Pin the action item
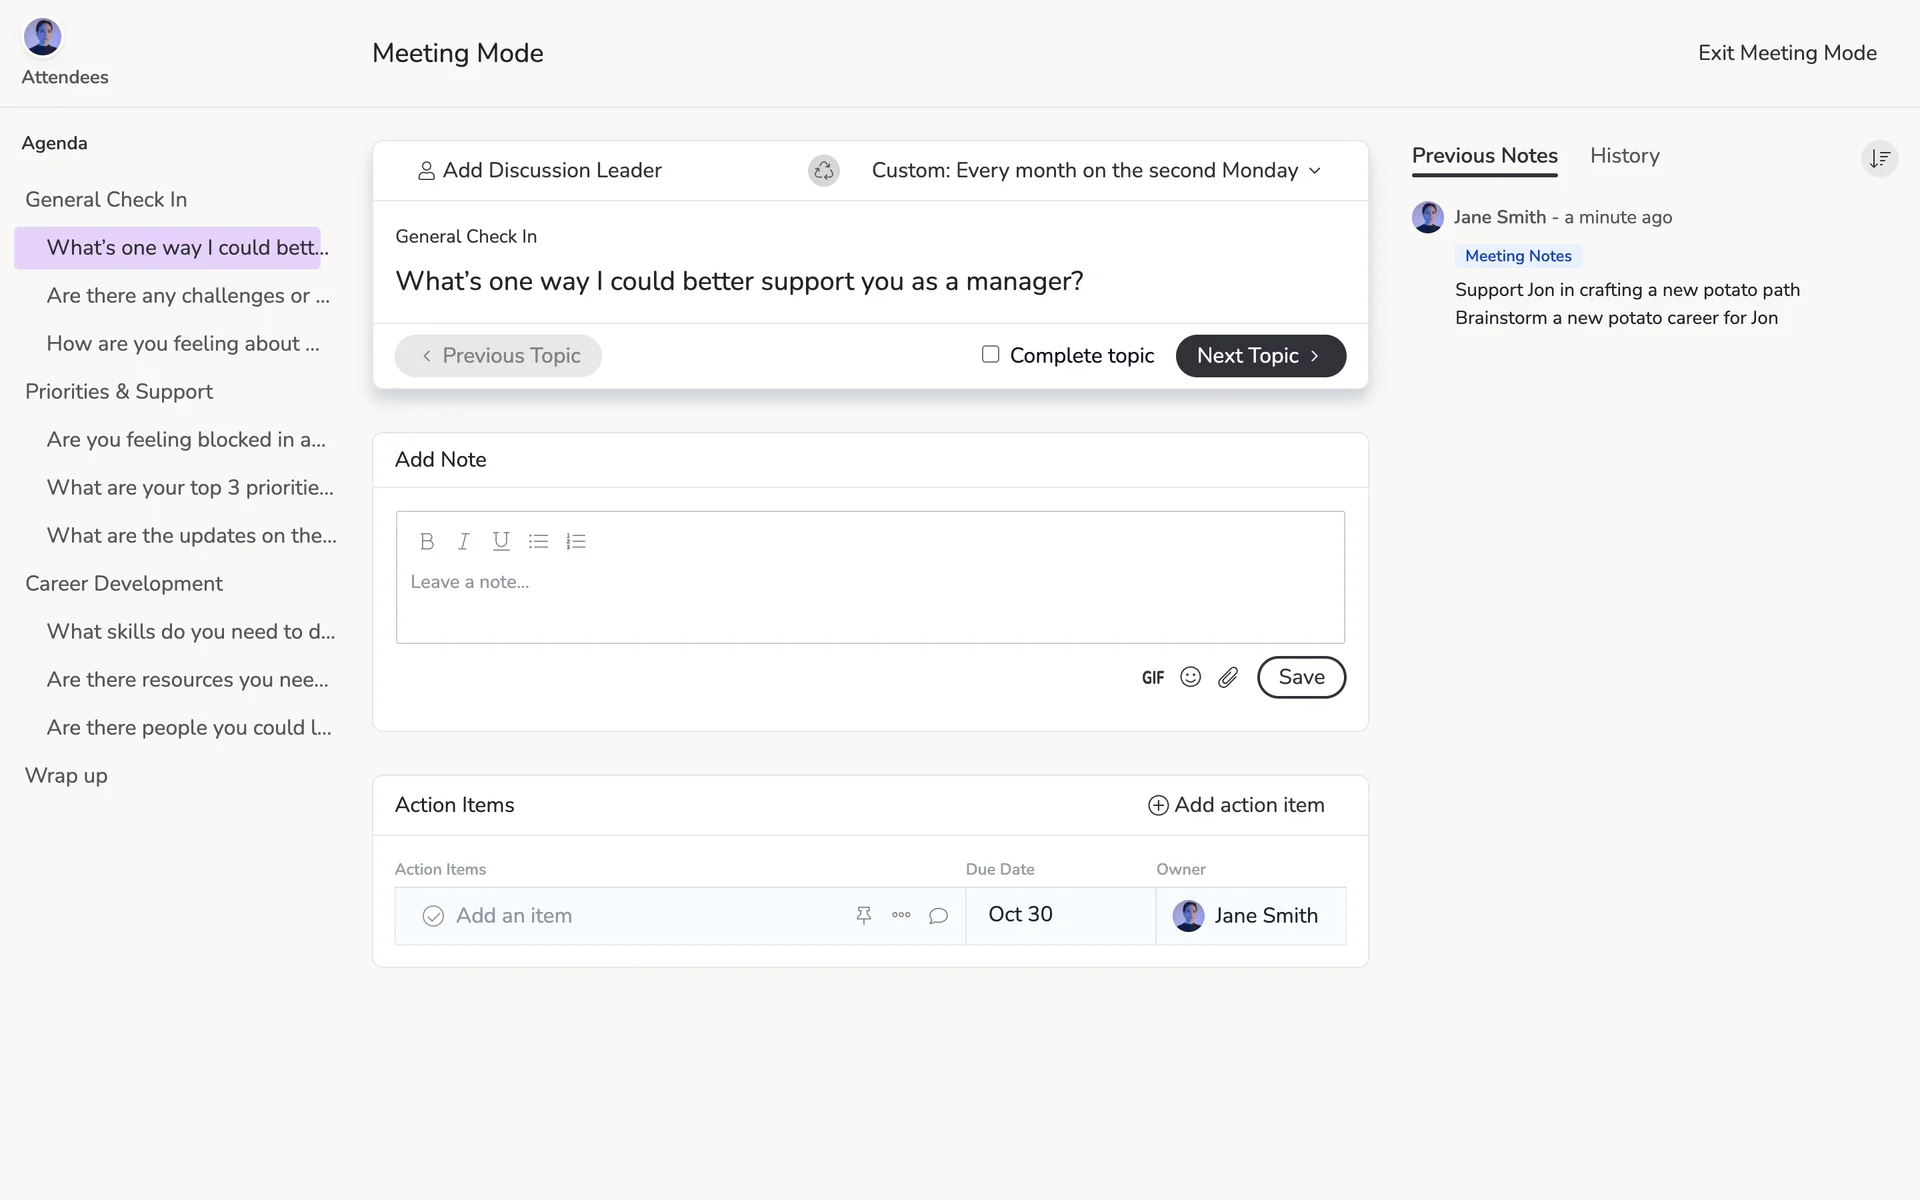1920x1200 pixels. (864, 915)
